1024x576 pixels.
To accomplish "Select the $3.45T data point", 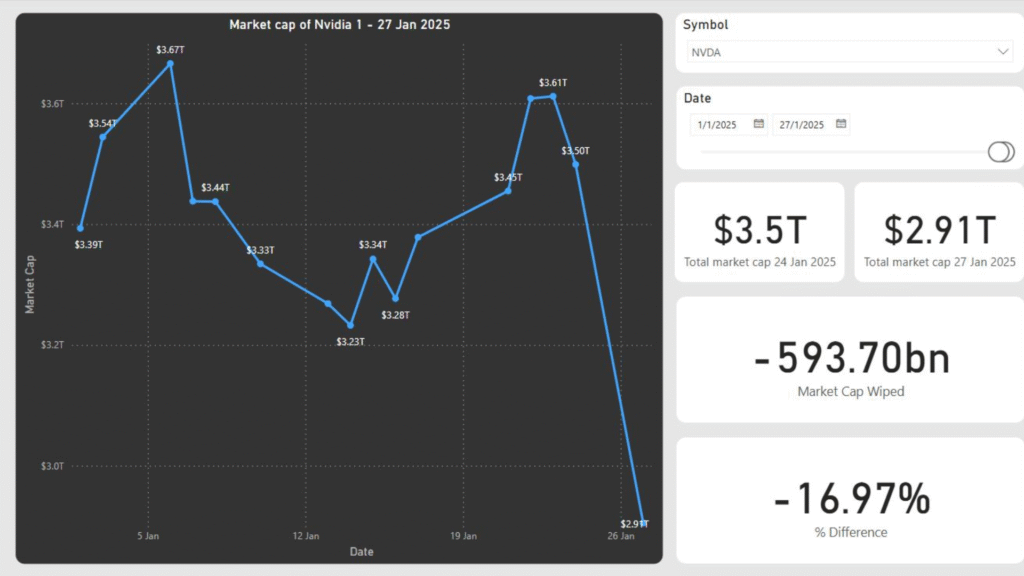I will point(508,191).
